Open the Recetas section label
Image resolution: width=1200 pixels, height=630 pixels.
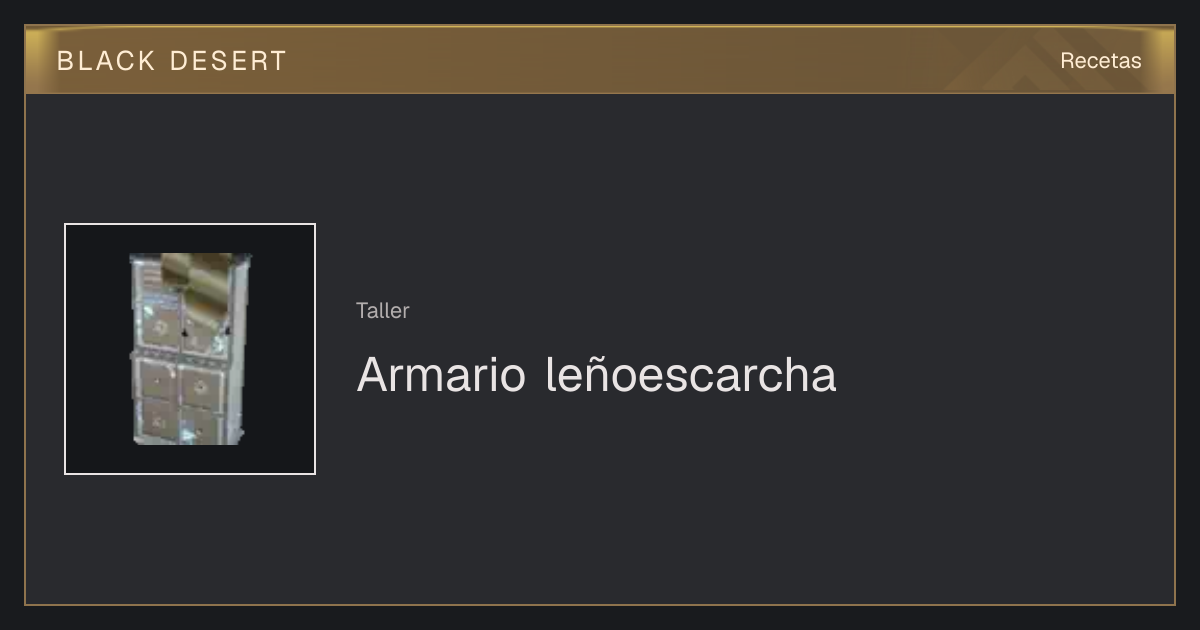click(1100, 61)
